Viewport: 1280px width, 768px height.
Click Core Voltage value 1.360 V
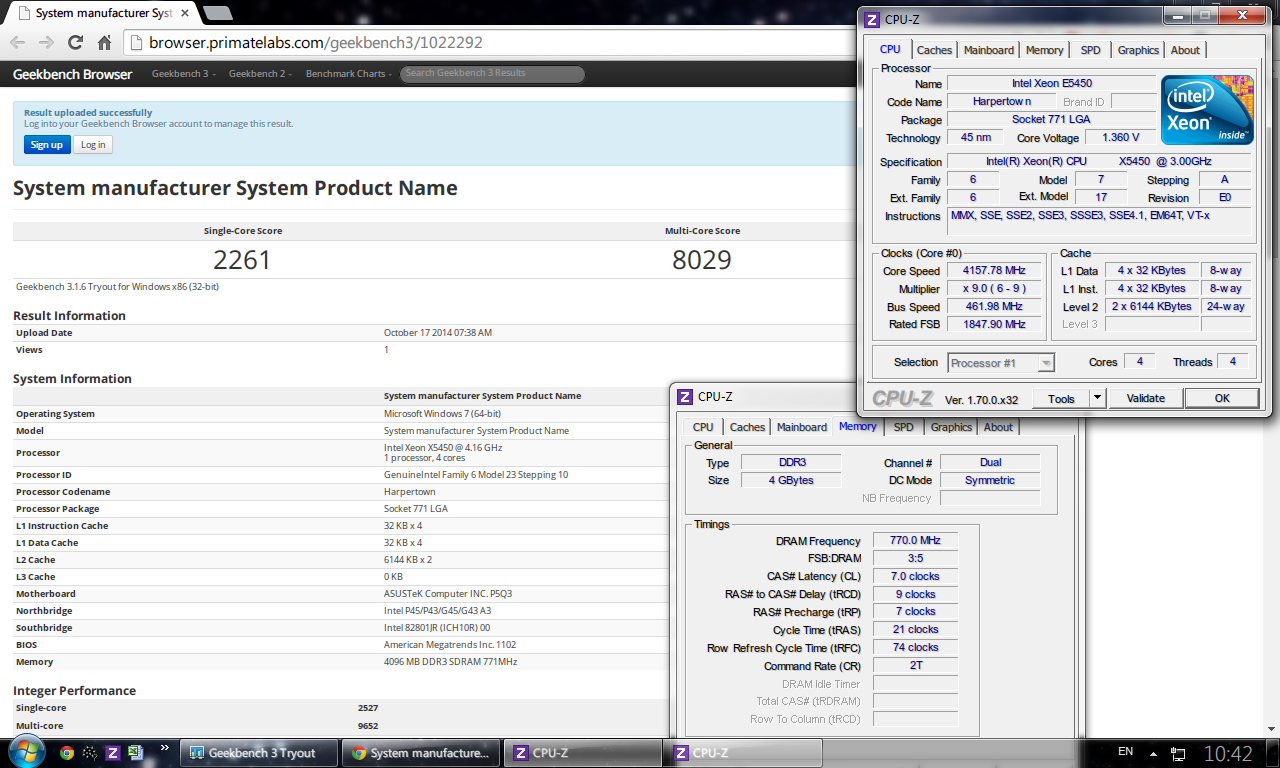(1120, 138)
